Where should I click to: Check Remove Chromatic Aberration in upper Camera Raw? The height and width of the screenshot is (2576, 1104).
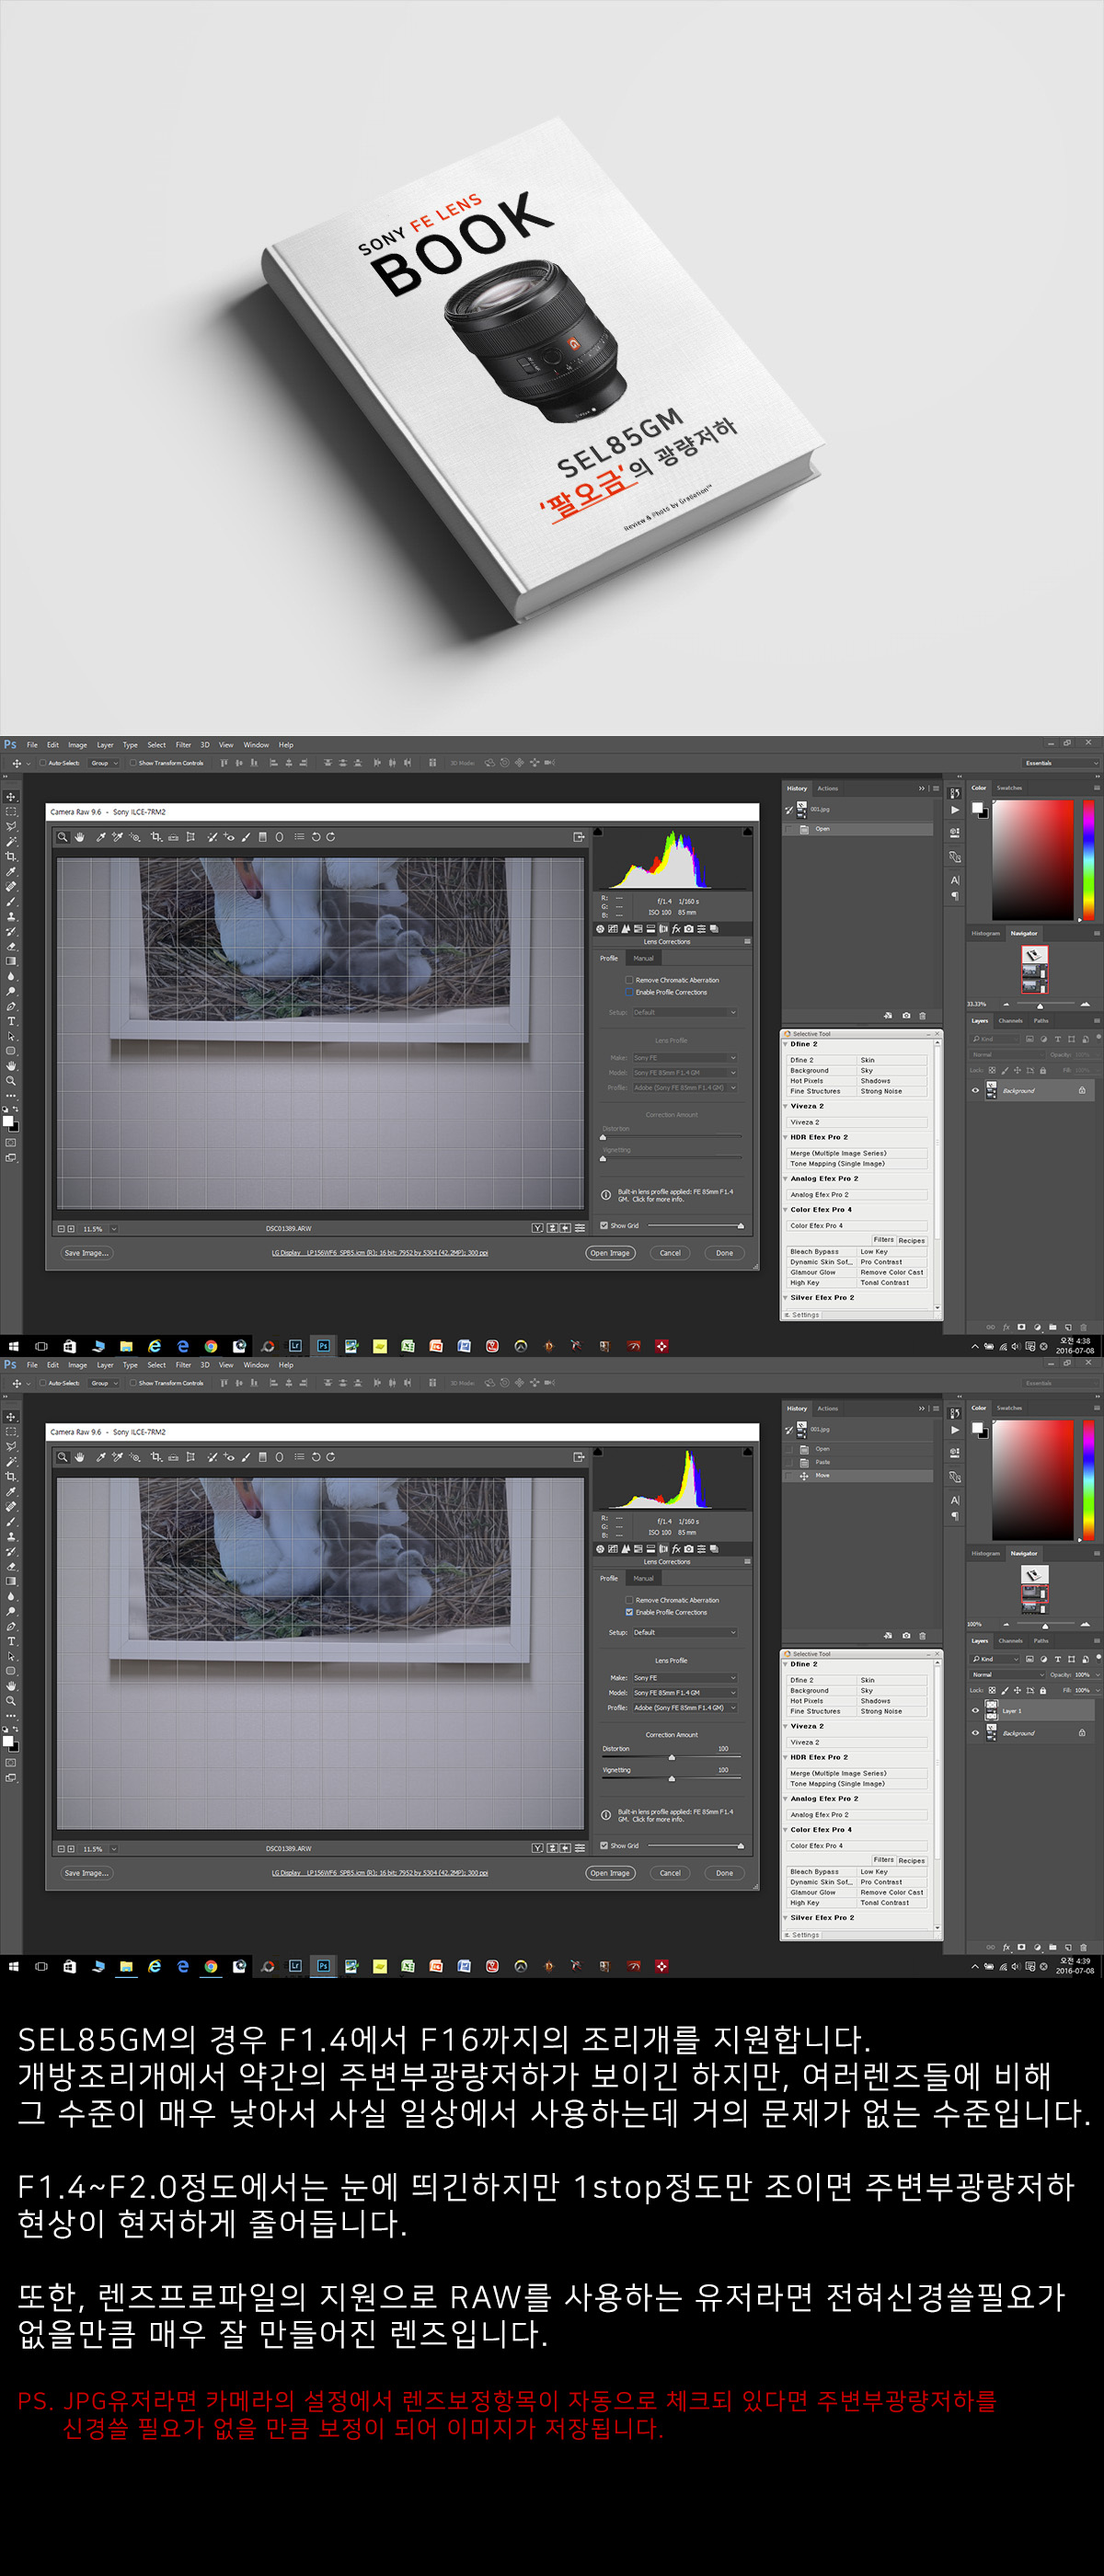(629, 980)
